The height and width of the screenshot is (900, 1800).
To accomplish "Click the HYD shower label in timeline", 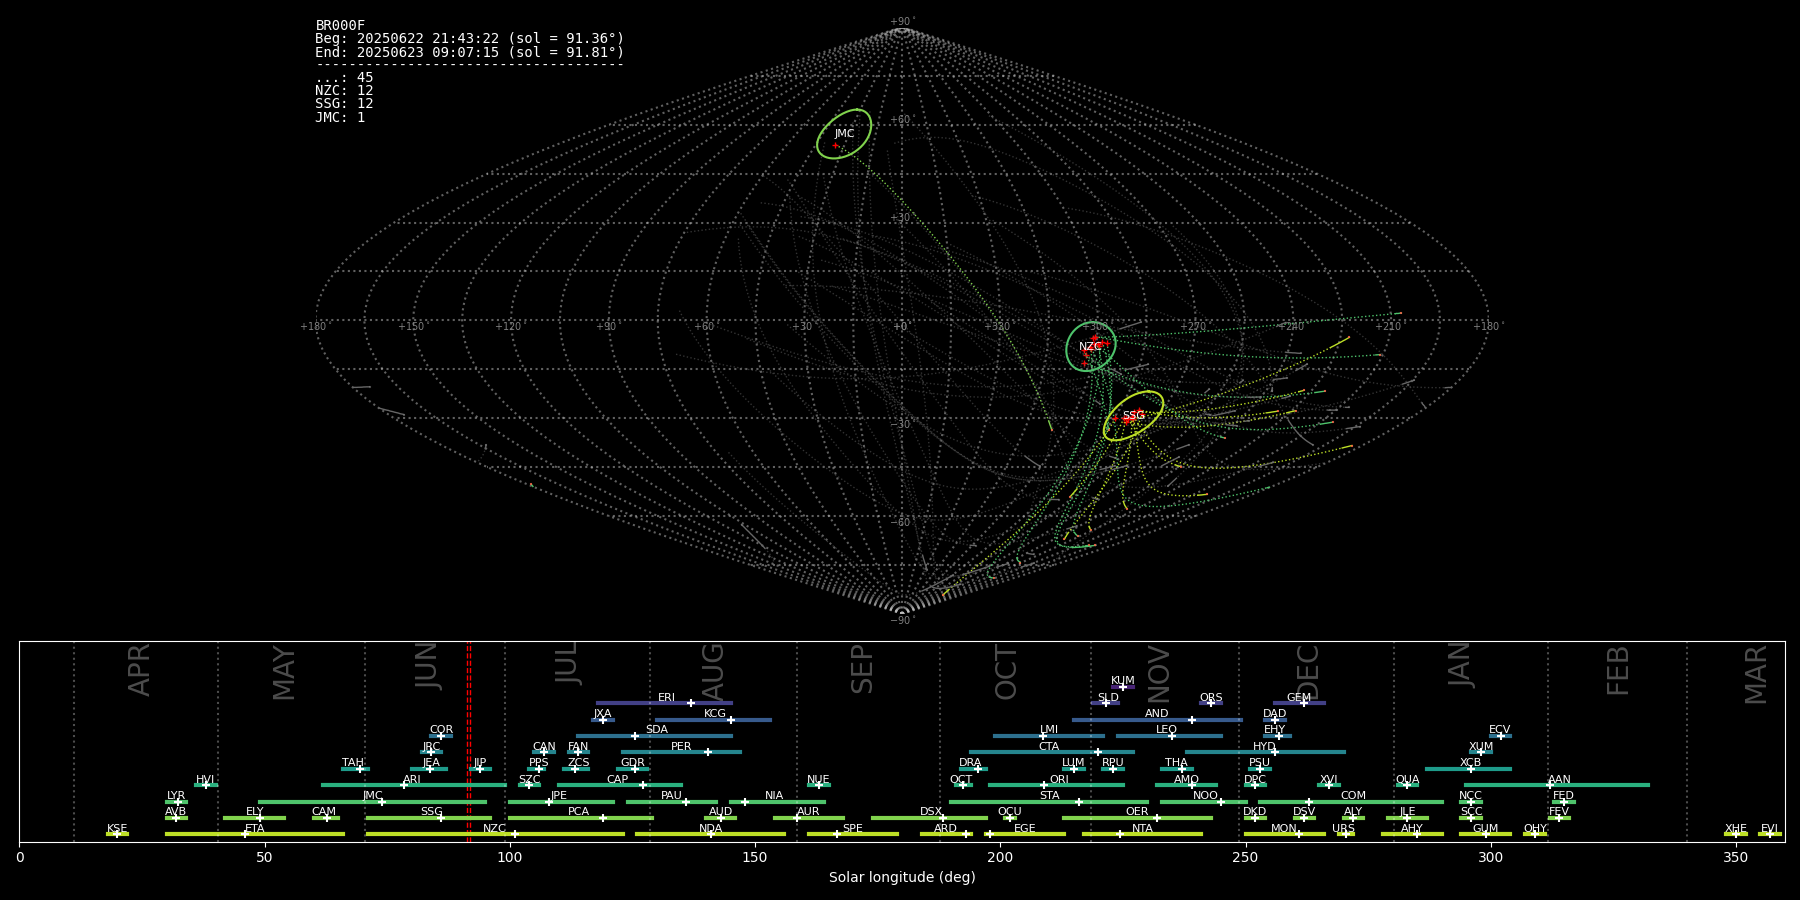I will click(x=1264, y=747).
